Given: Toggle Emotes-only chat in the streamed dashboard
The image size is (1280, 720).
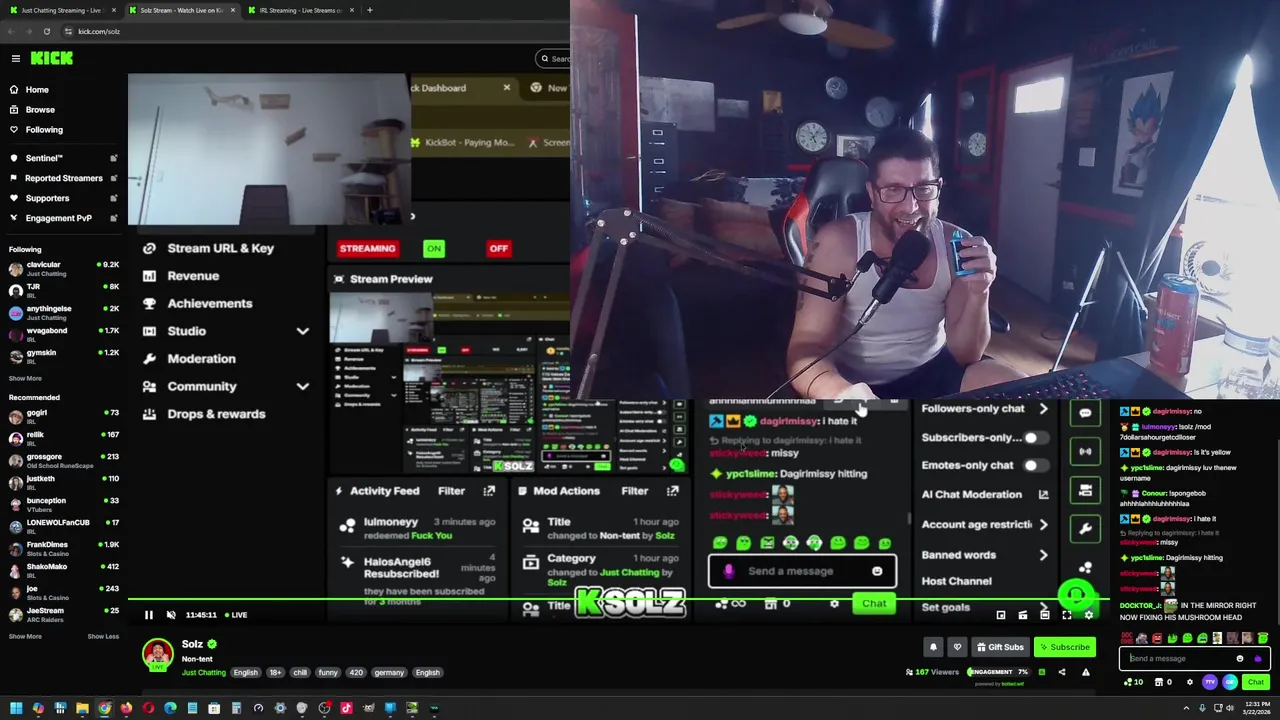Looking at the screenshot, I should tap(1035, 465).
